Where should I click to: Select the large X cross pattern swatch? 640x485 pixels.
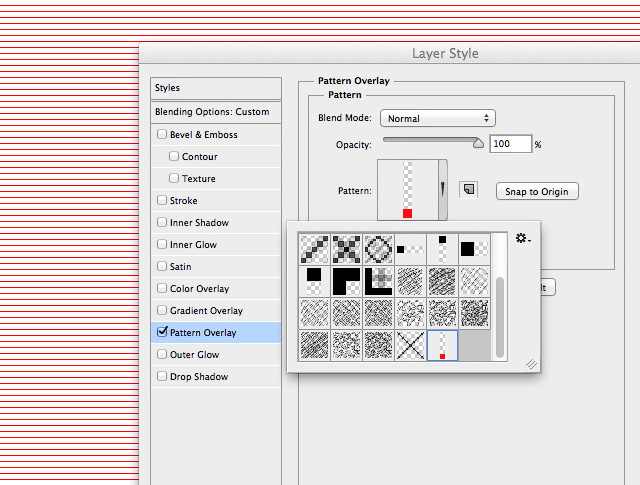coord(410,345)
